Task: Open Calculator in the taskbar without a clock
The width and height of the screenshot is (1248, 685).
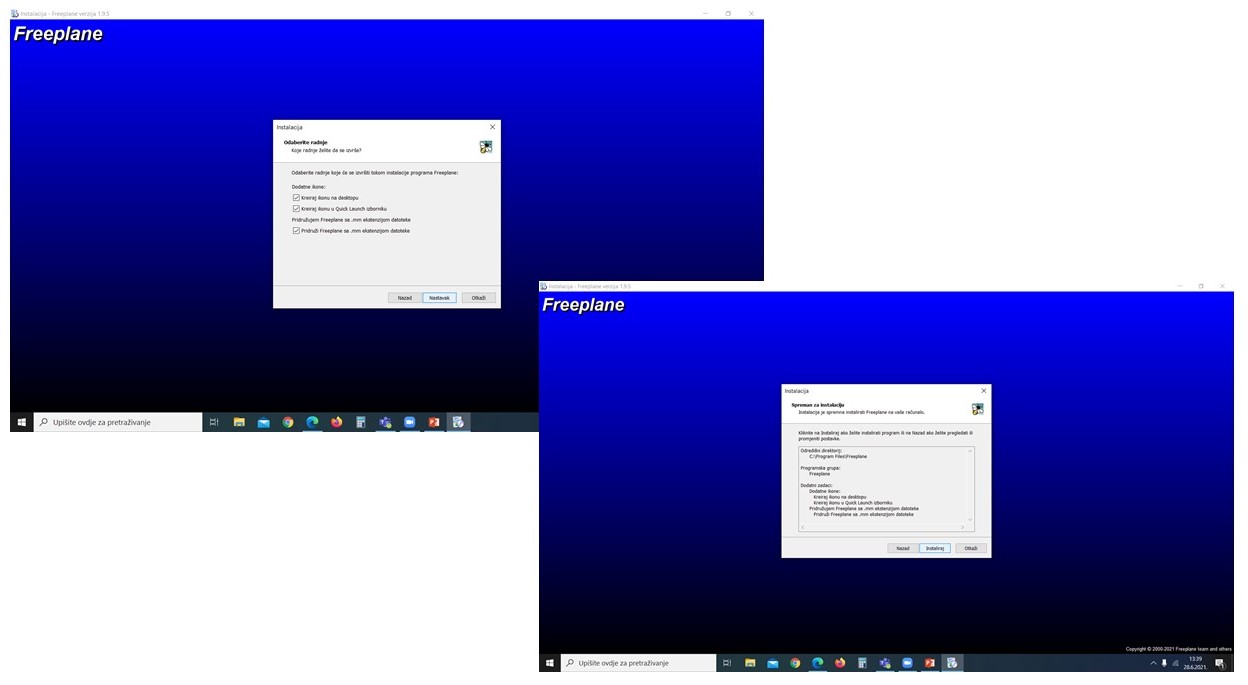Action: (361, 422)
